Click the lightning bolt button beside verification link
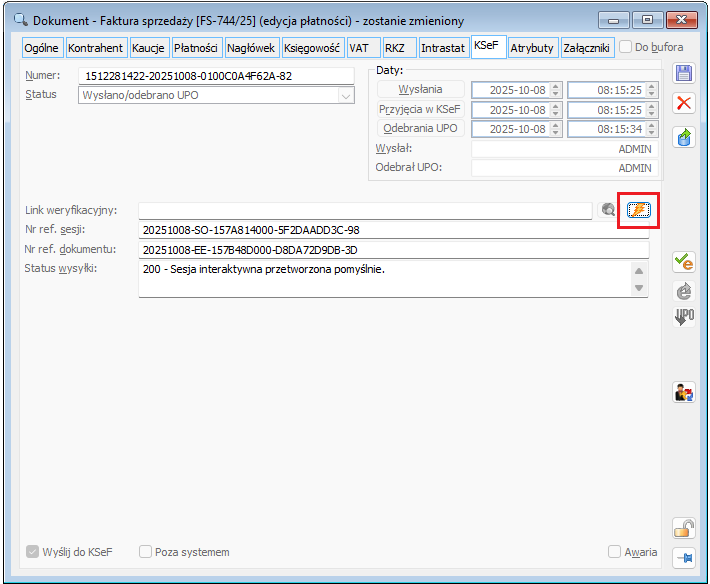 (x=638, y=210)
